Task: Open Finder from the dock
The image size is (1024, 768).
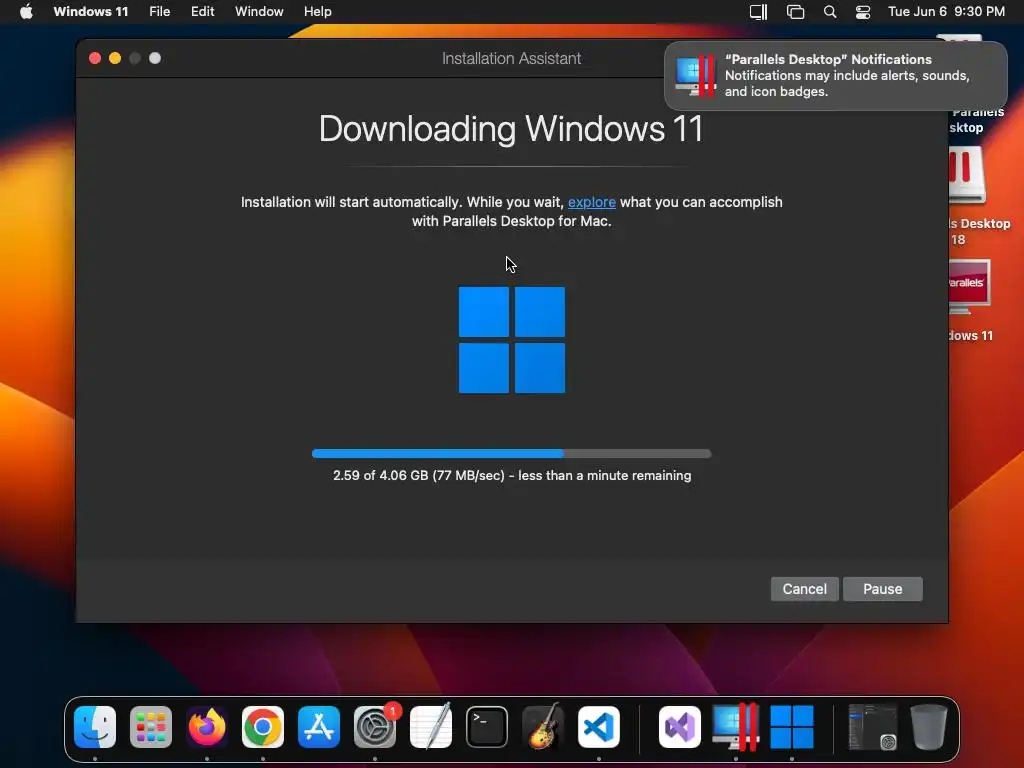Action: click(x=95, y=727)
